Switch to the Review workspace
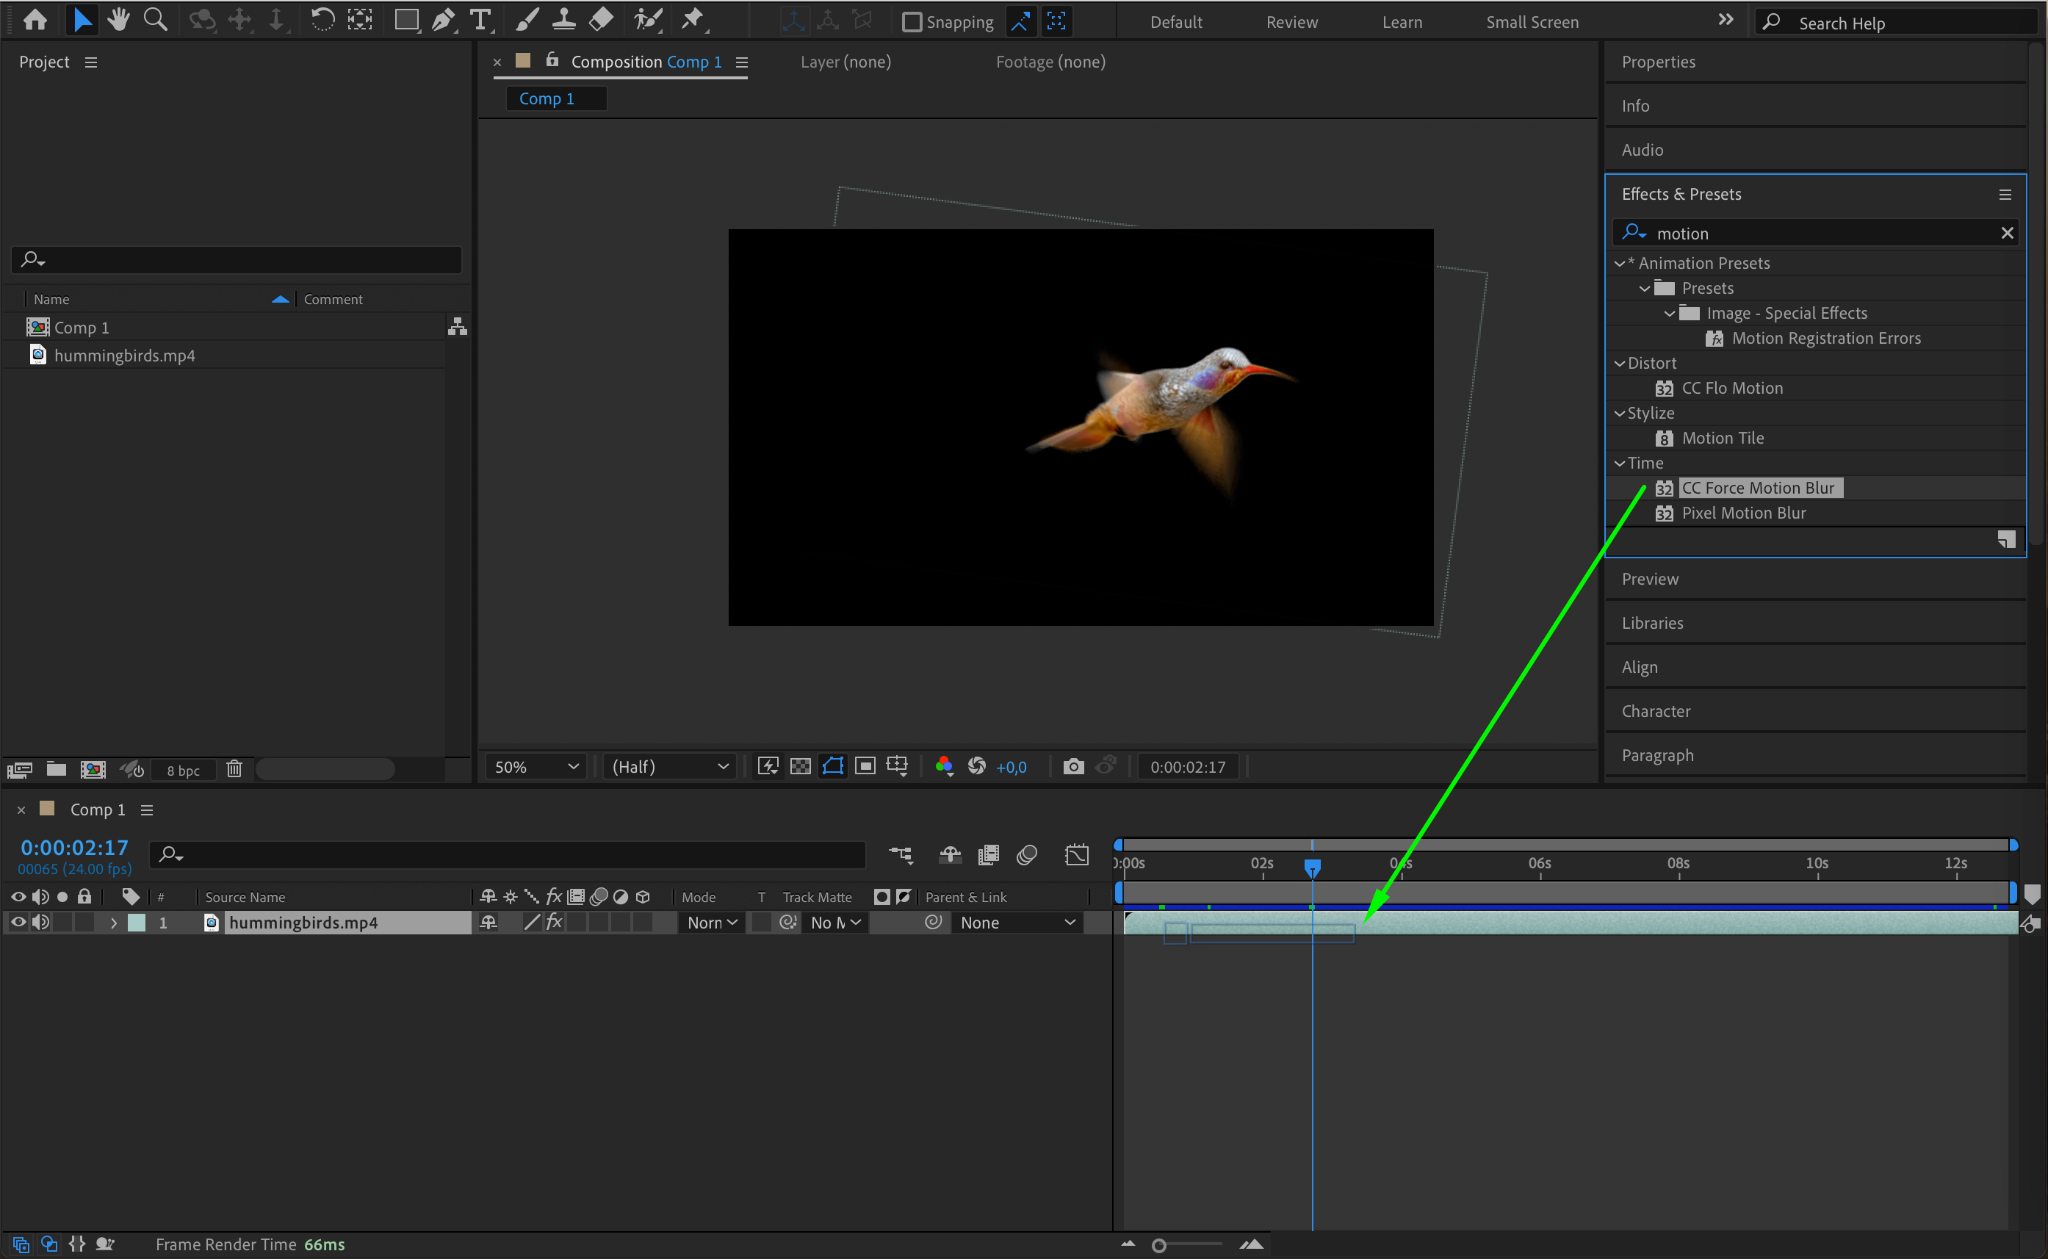The image size is (2048, 1259). pyautogui.click(x=1291, y=22)
